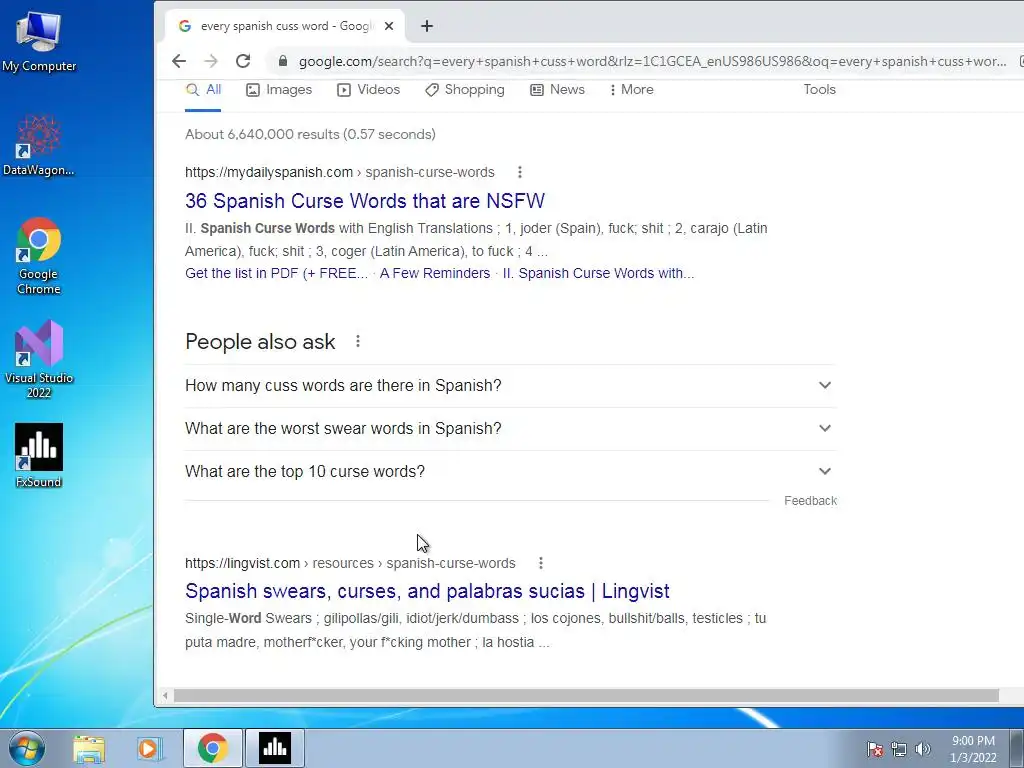1024x768 pixels.
Task: Open the taskbar clock showing 9:00 PM
Action: [973, 749]
